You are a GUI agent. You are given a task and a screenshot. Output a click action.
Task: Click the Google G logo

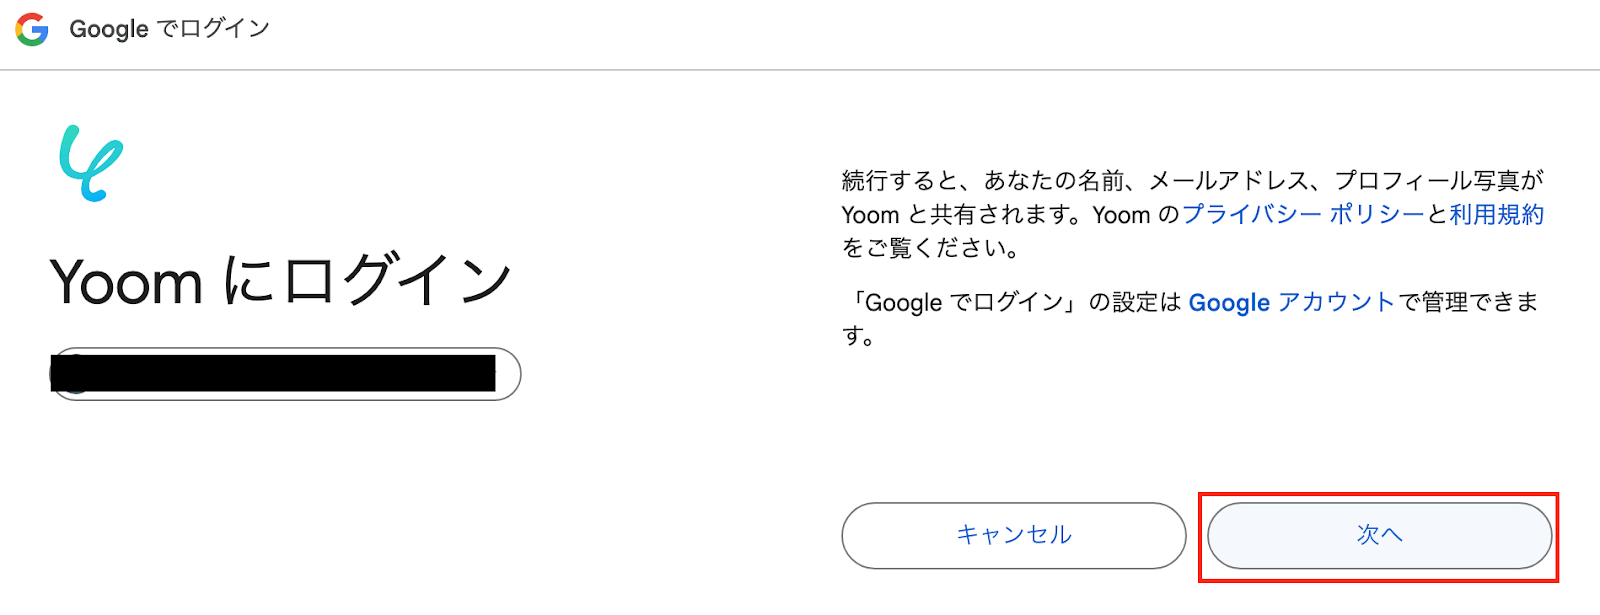[32, 29]
